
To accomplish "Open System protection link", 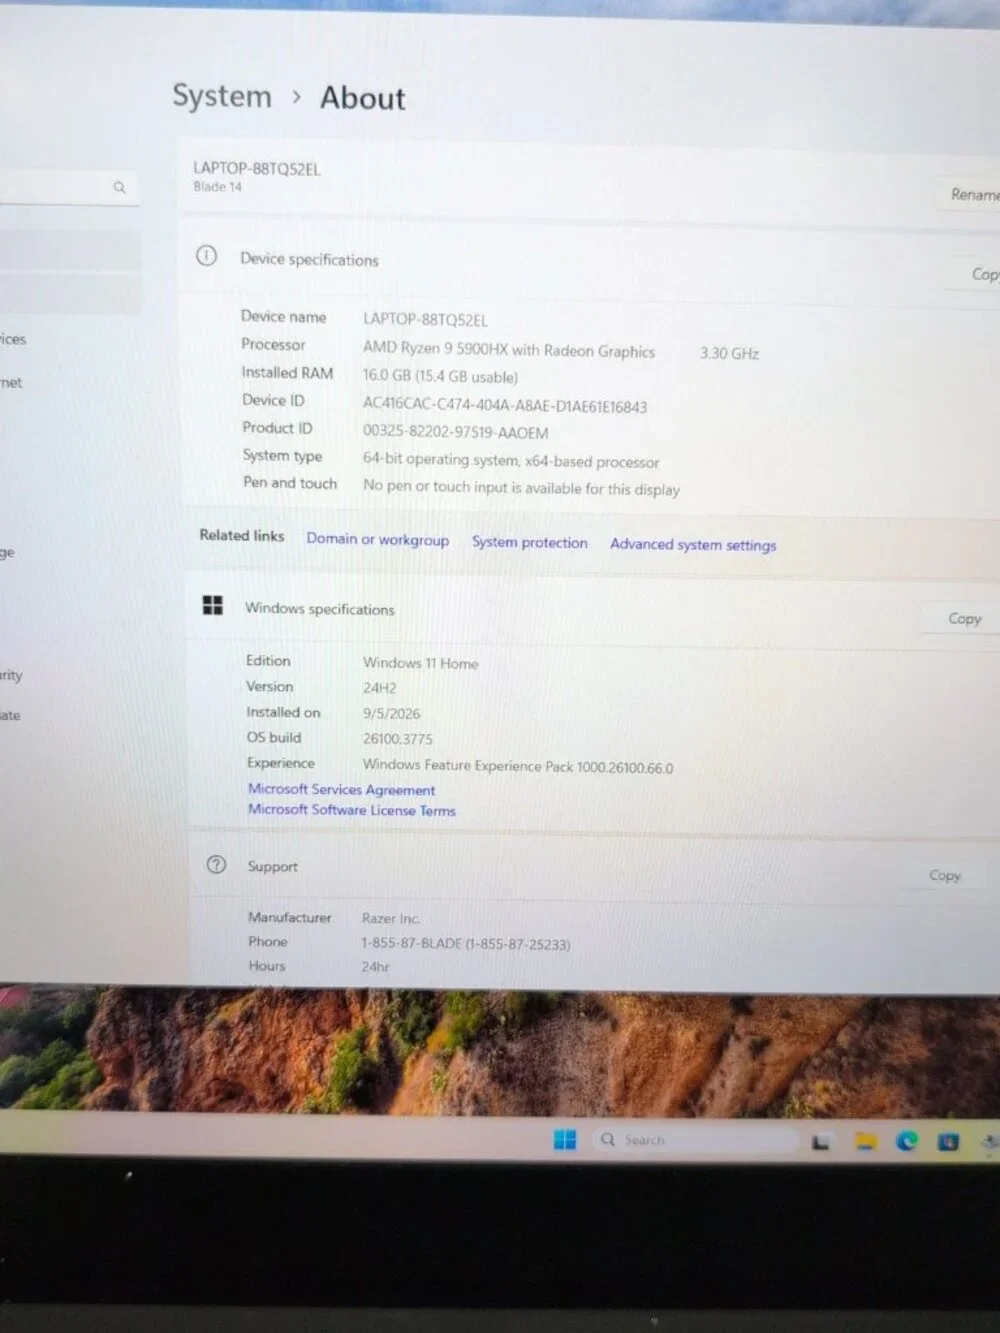I will [x=529, y=542].
